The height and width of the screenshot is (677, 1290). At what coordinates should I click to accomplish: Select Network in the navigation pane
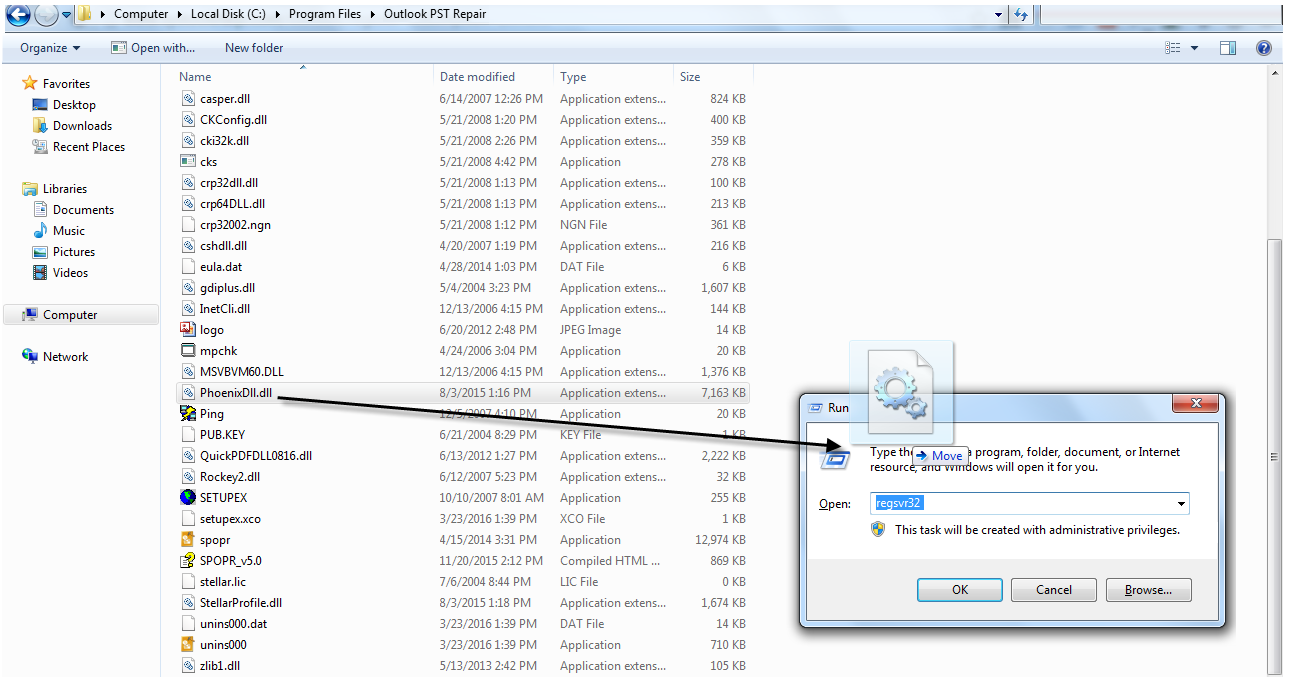tap(65, 357)
